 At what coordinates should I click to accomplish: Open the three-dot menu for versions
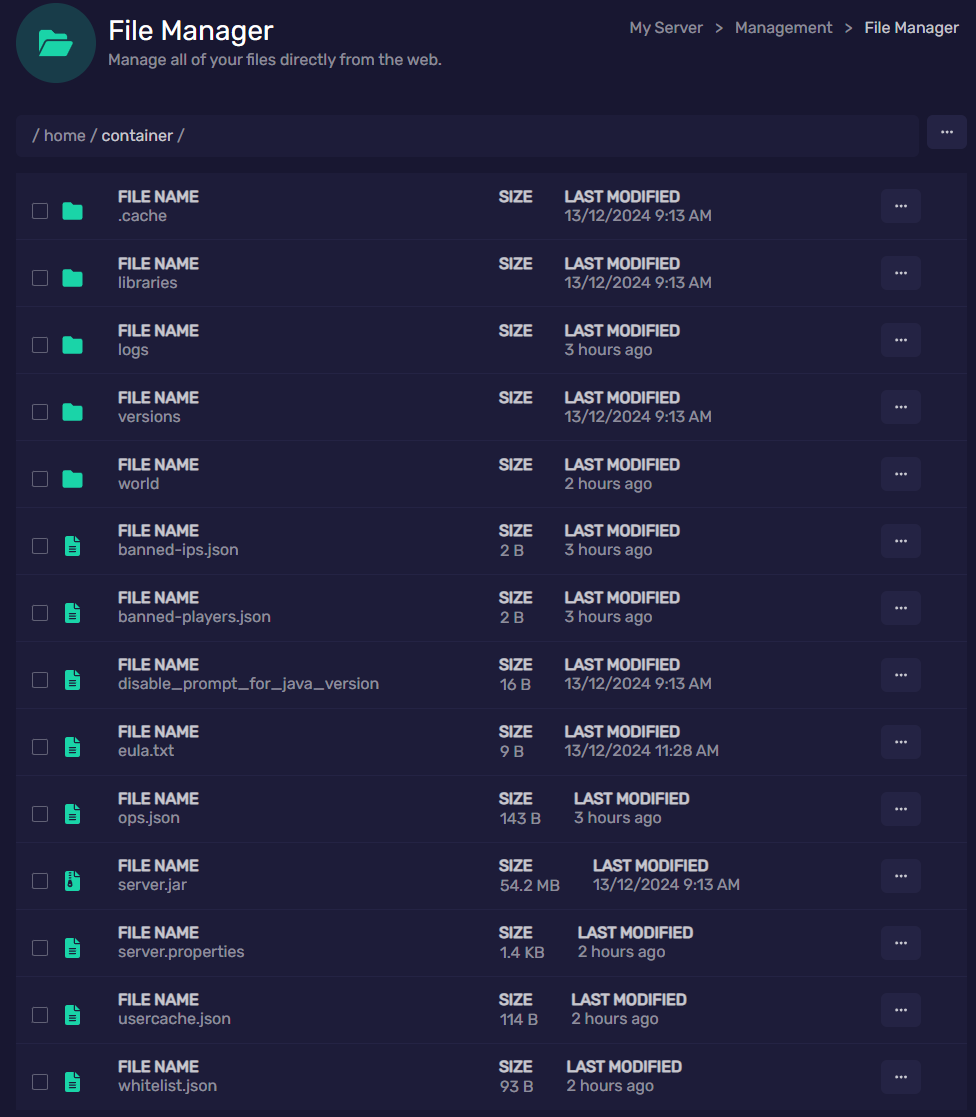[900, 407]
